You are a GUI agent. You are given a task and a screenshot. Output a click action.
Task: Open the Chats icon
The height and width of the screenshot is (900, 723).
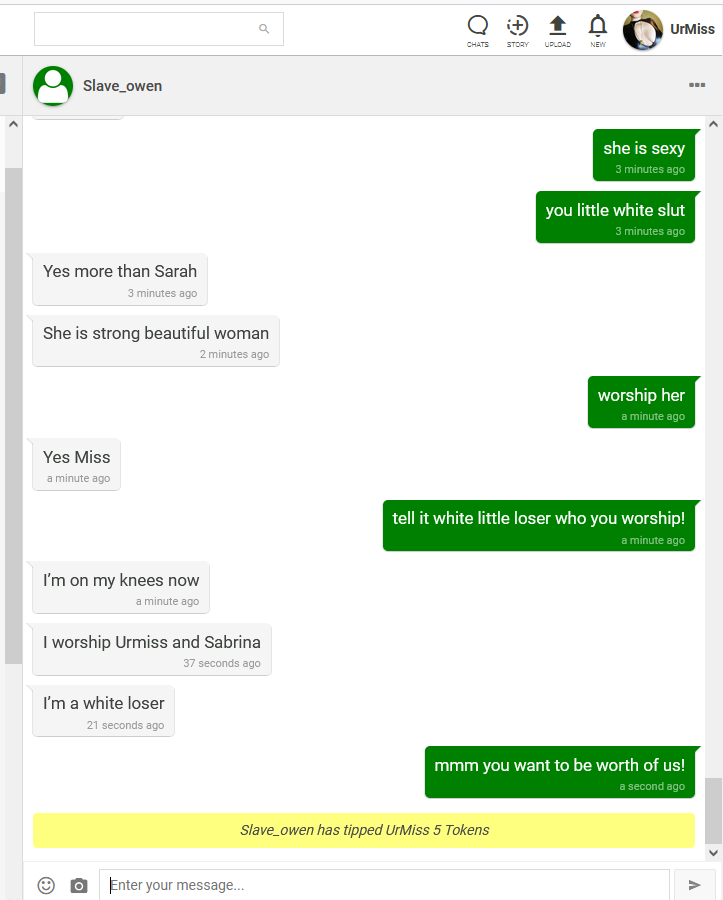click(477, 31)
